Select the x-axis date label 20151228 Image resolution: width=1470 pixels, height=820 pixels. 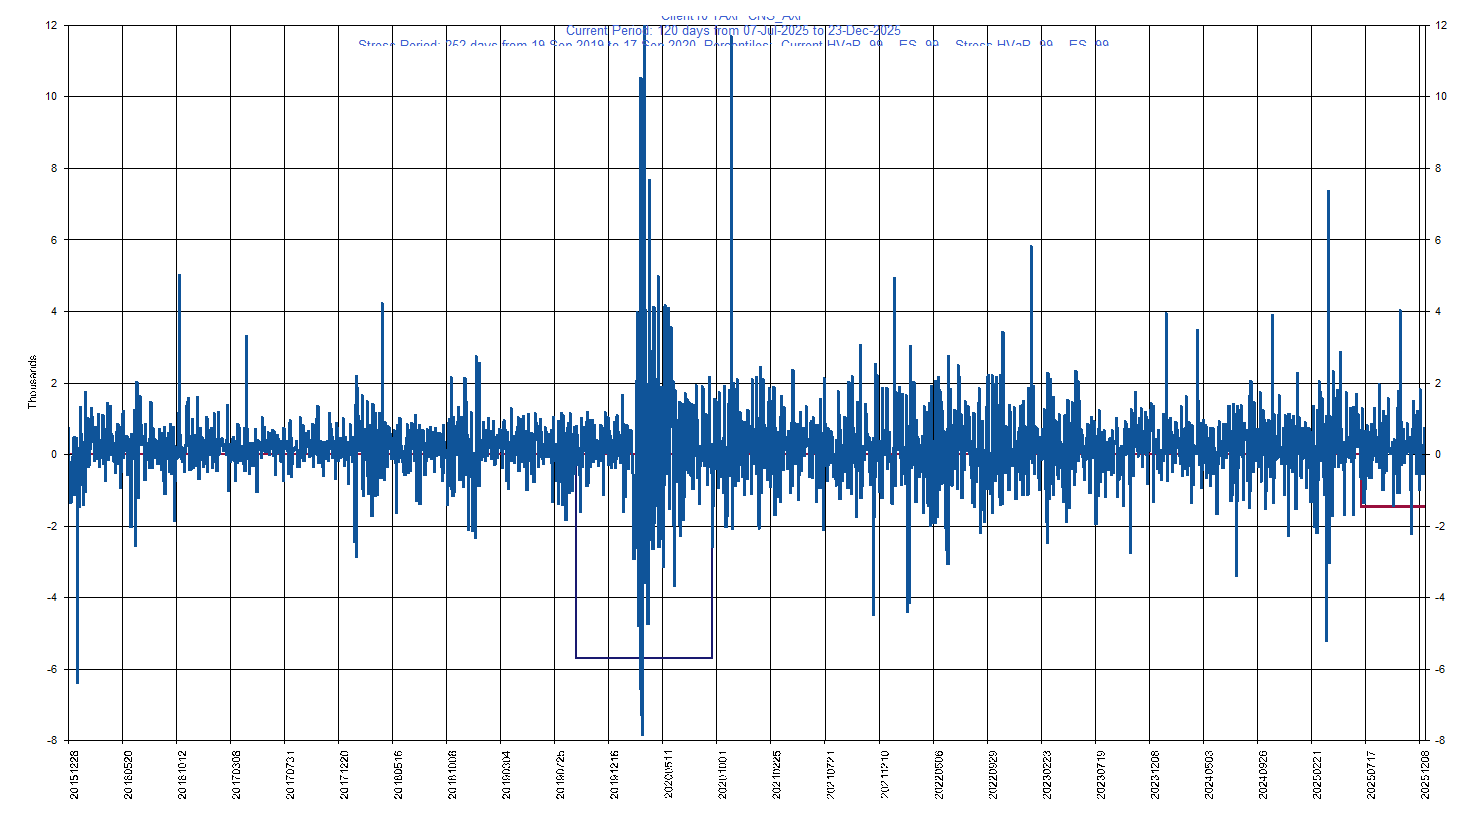[75, 775]
